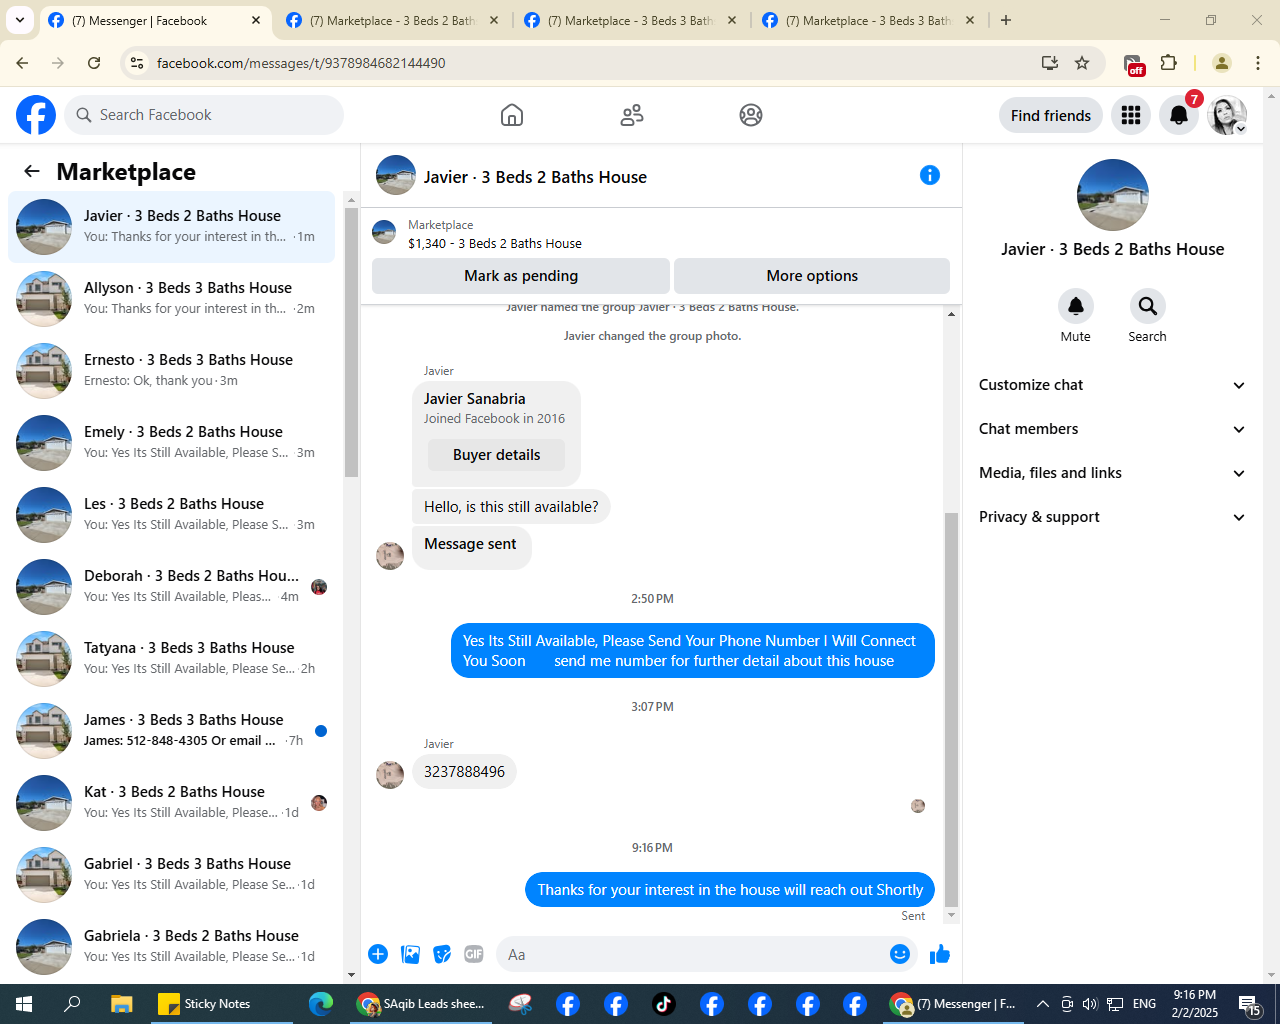Screen dimensions: 1280x1024
Task: Expand Chat members section
Action: tap(1112, 429)
